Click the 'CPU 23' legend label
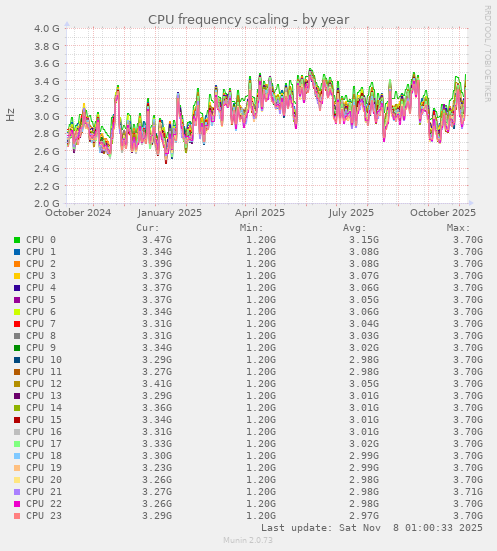This screenshot has height=551, width=497. point(44,516)
